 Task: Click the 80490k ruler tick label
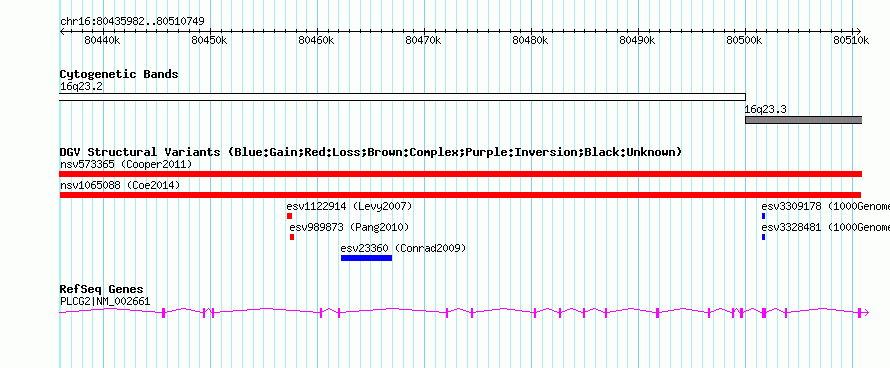[x=637, y=40]
